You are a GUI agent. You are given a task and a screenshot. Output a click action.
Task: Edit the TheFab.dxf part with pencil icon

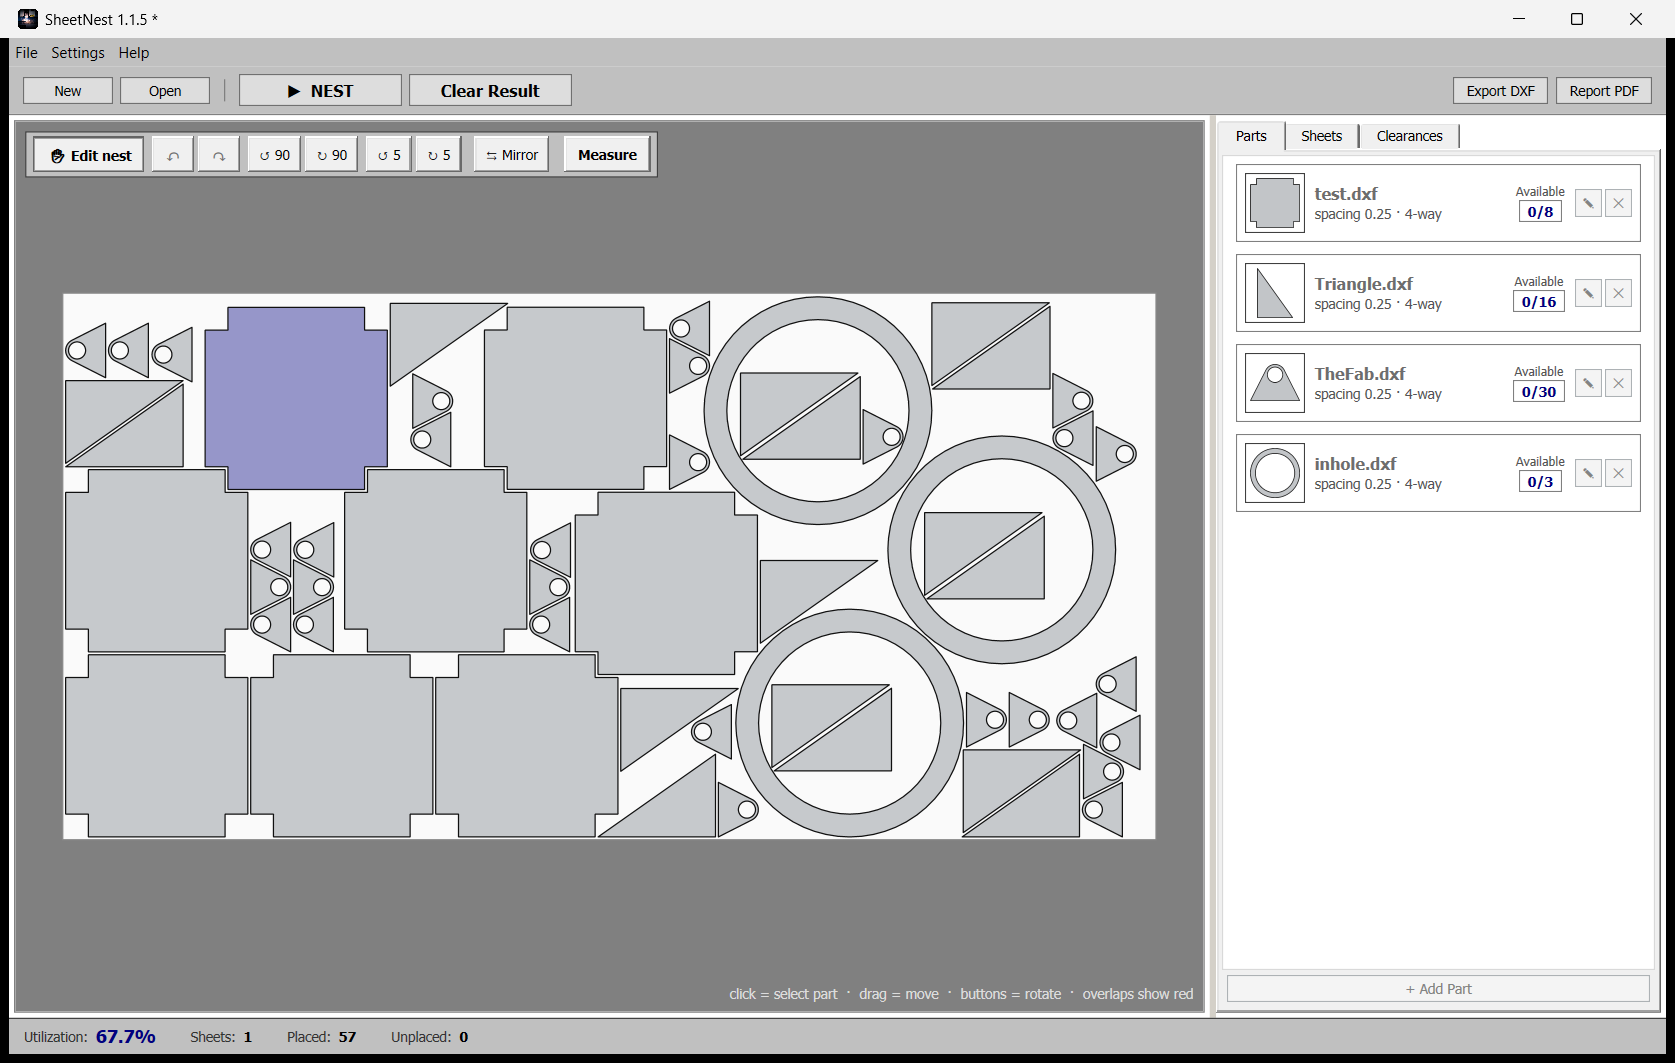[1588, 383]
